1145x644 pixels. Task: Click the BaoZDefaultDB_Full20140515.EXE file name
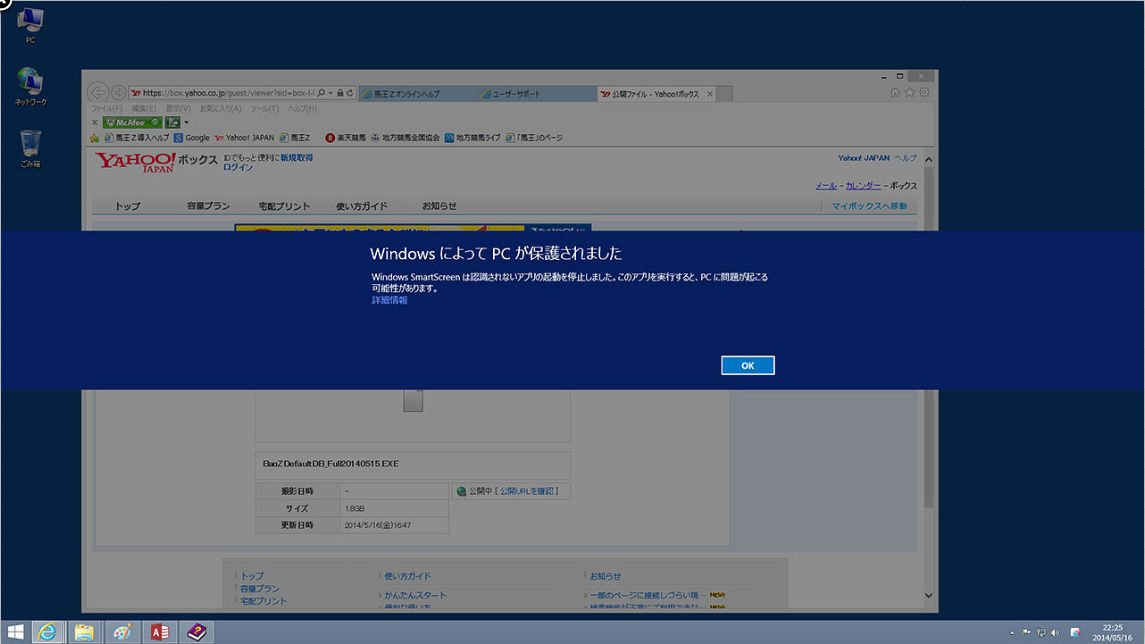[x=331, y=464]
